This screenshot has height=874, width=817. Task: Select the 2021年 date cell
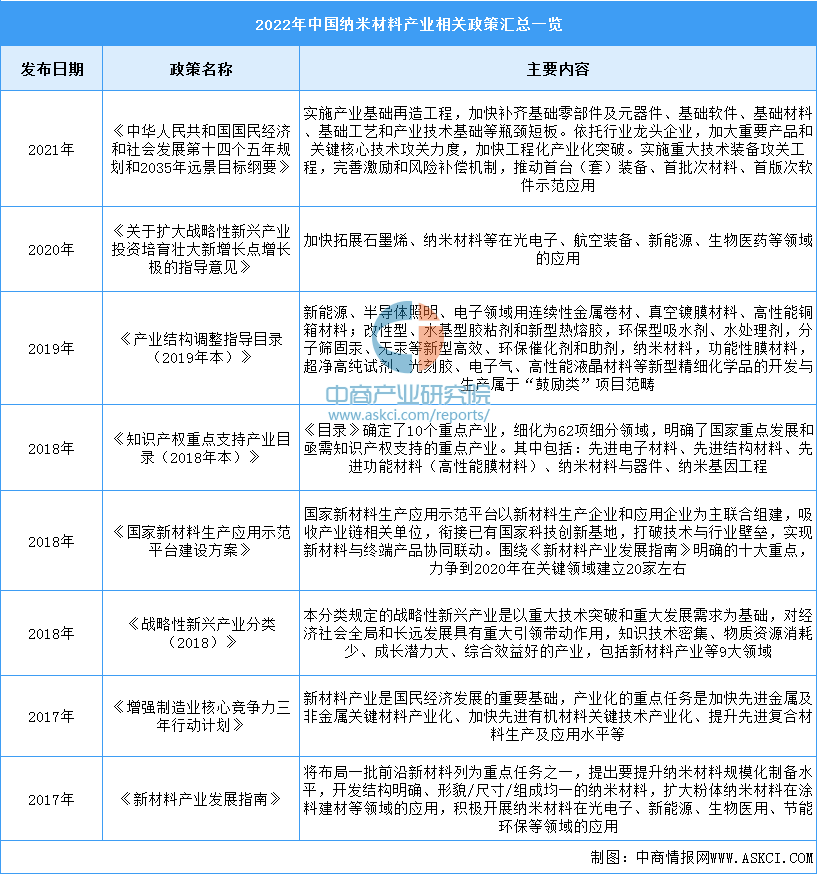point(51,149)
